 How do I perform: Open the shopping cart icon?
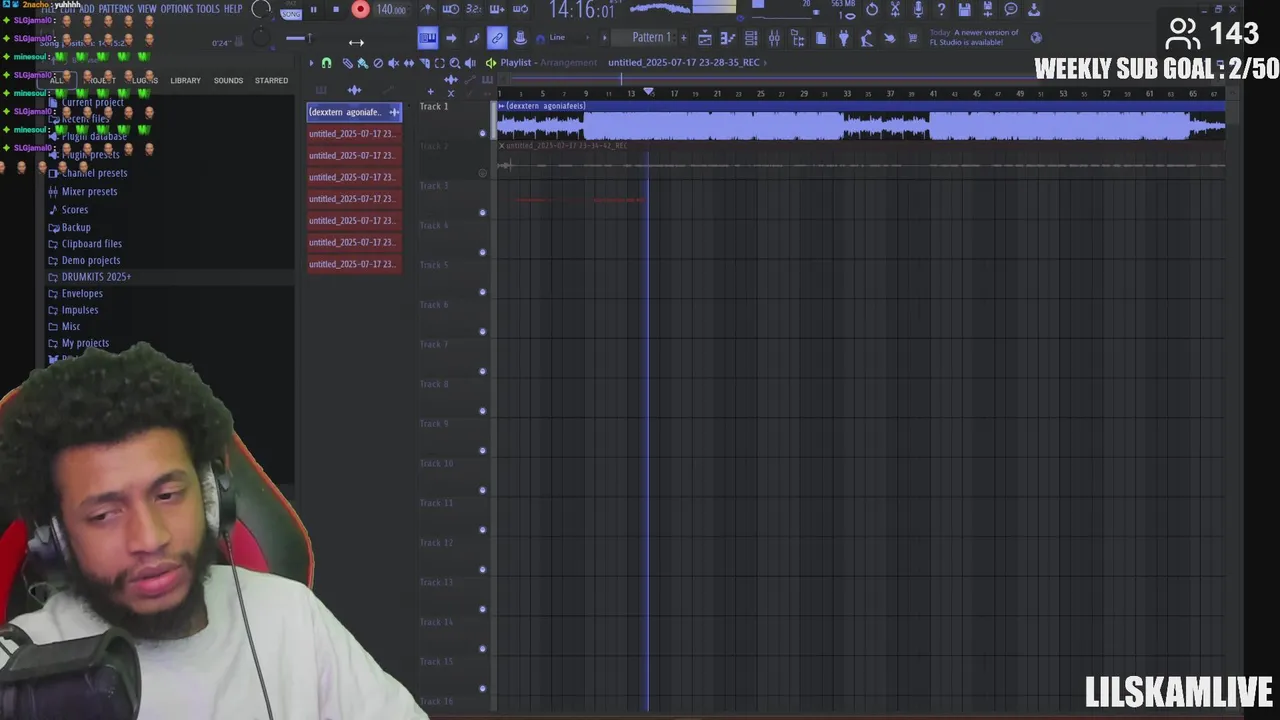click(x=913, y=38)
